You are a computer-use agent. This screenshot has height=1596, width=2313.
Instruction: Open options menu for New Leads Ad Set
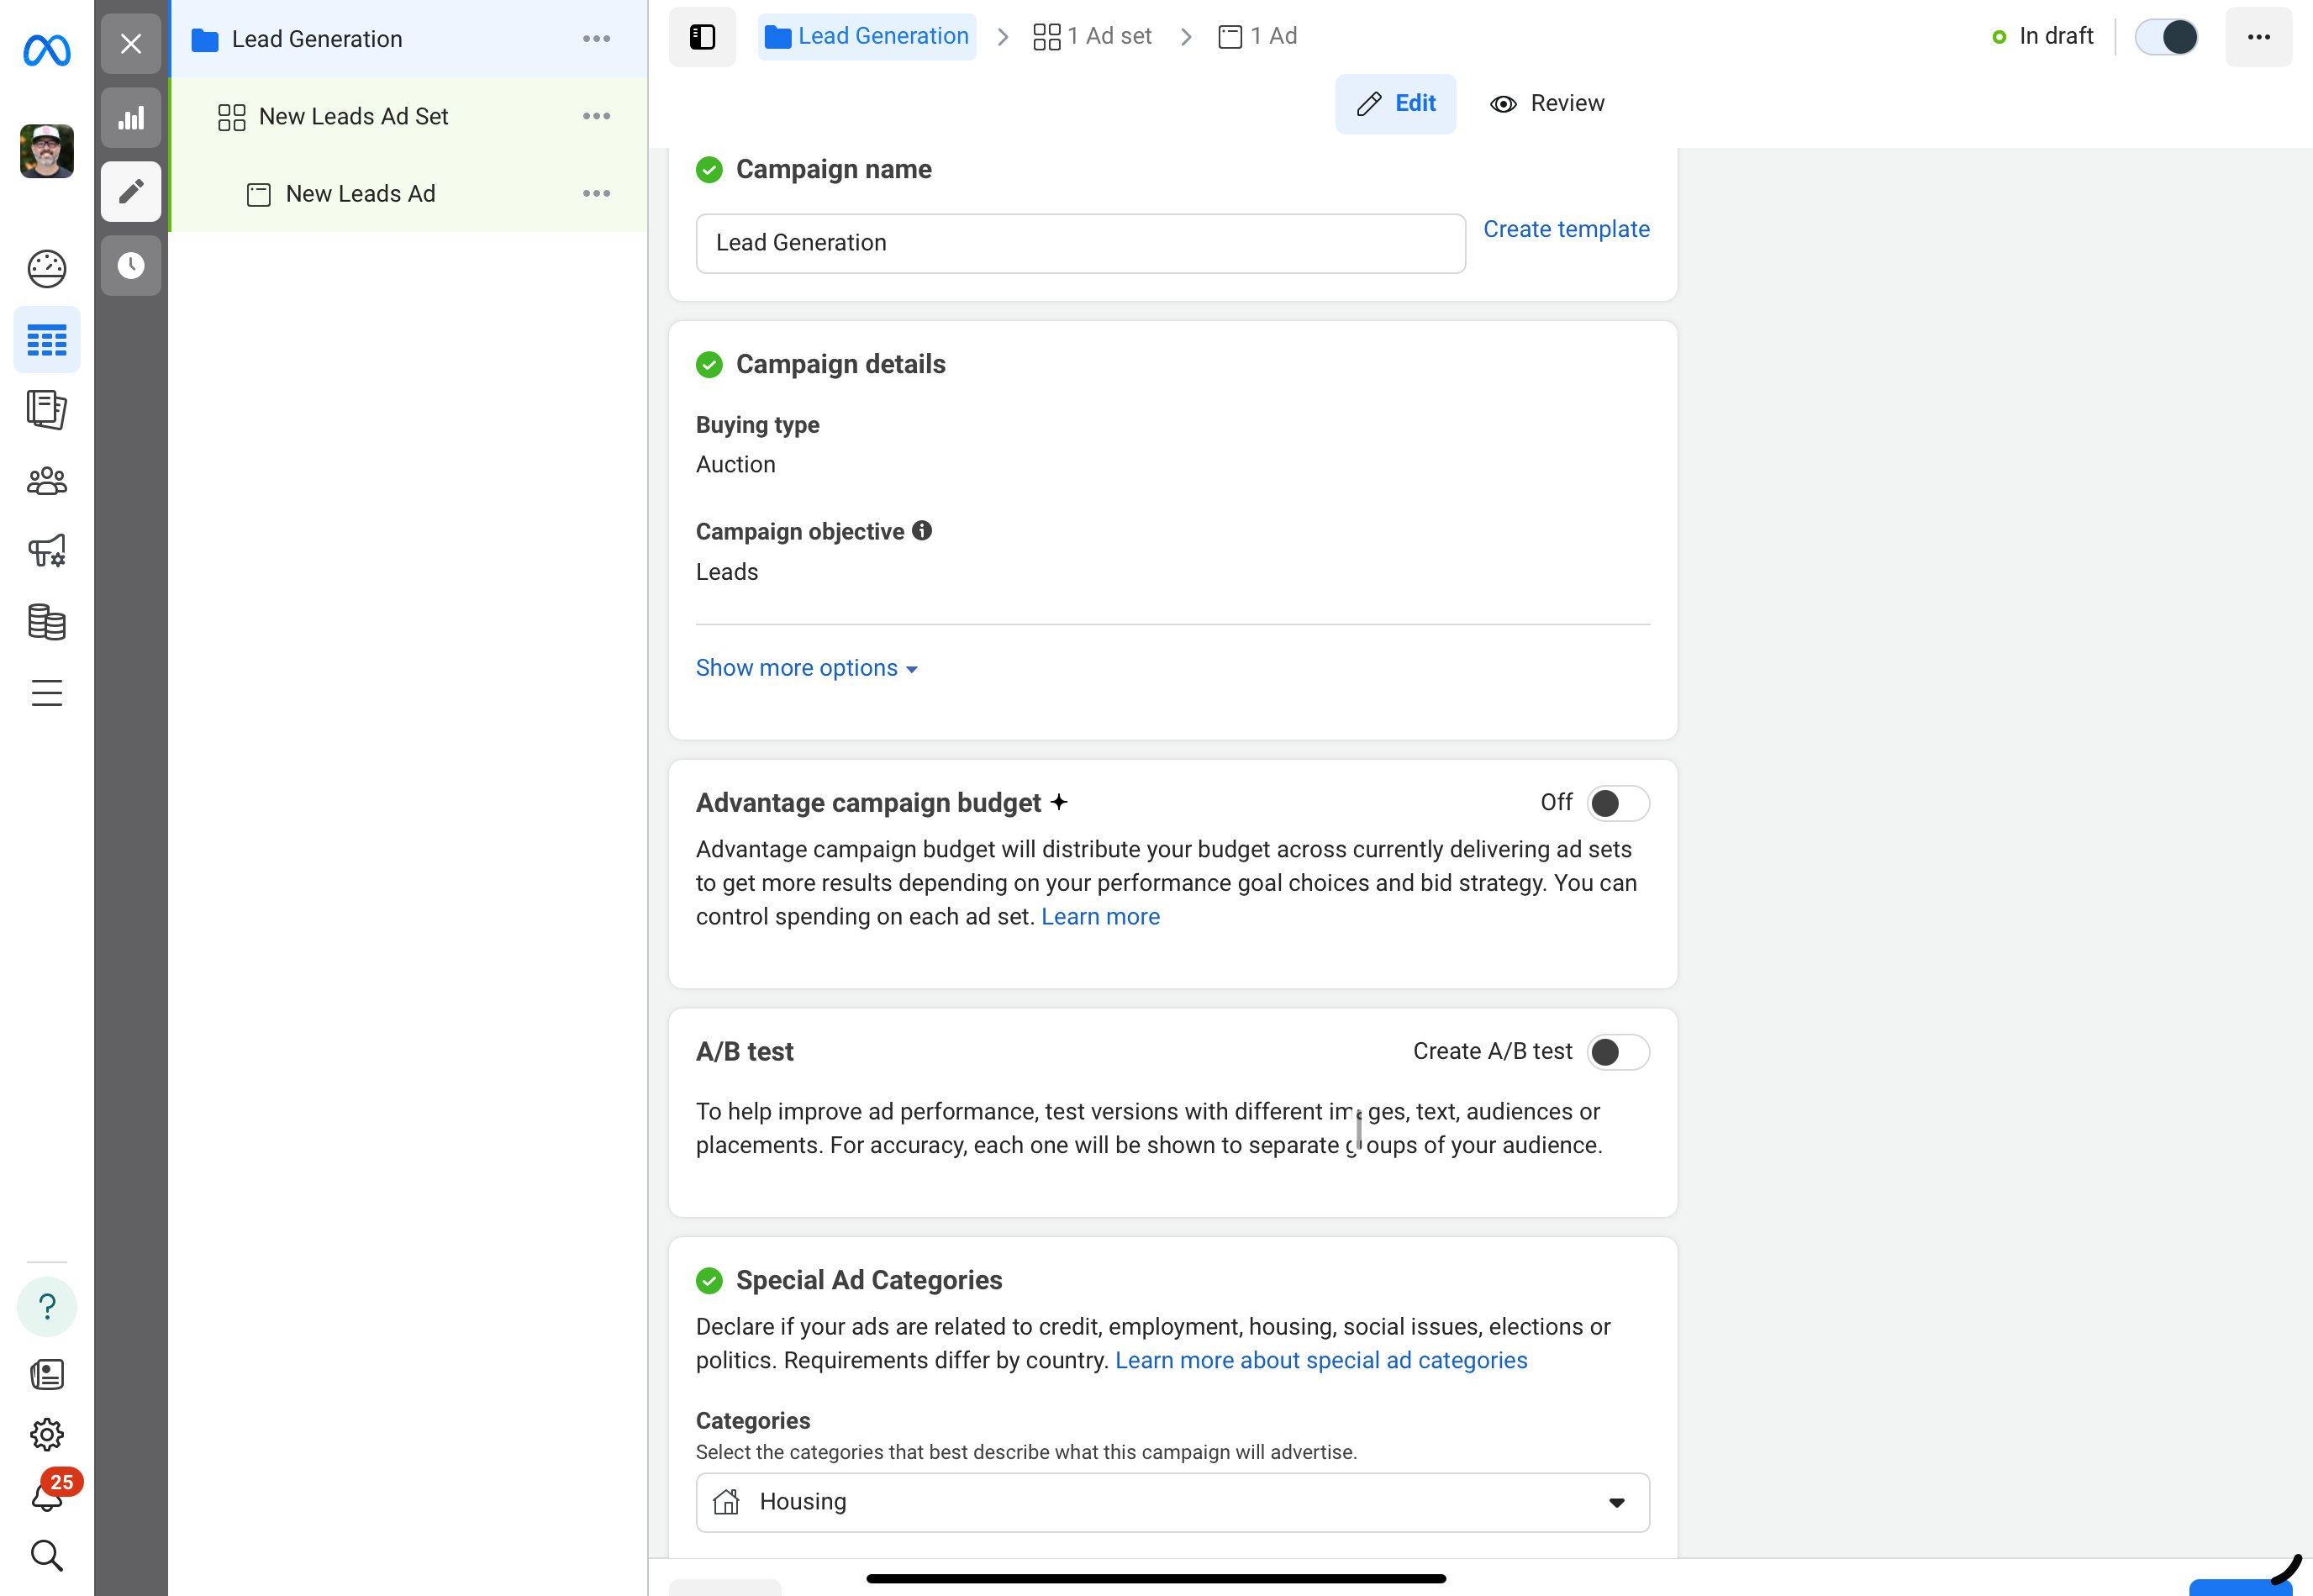596,117
